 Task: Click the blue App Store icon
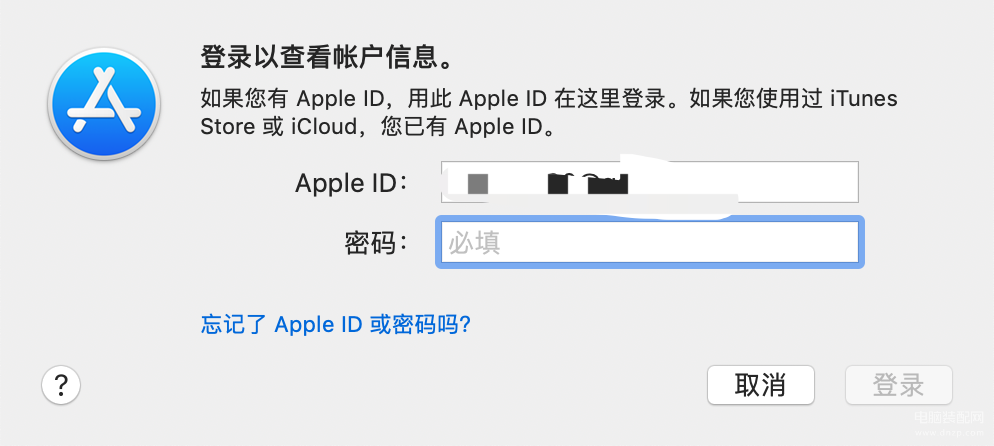coord(104,102)
